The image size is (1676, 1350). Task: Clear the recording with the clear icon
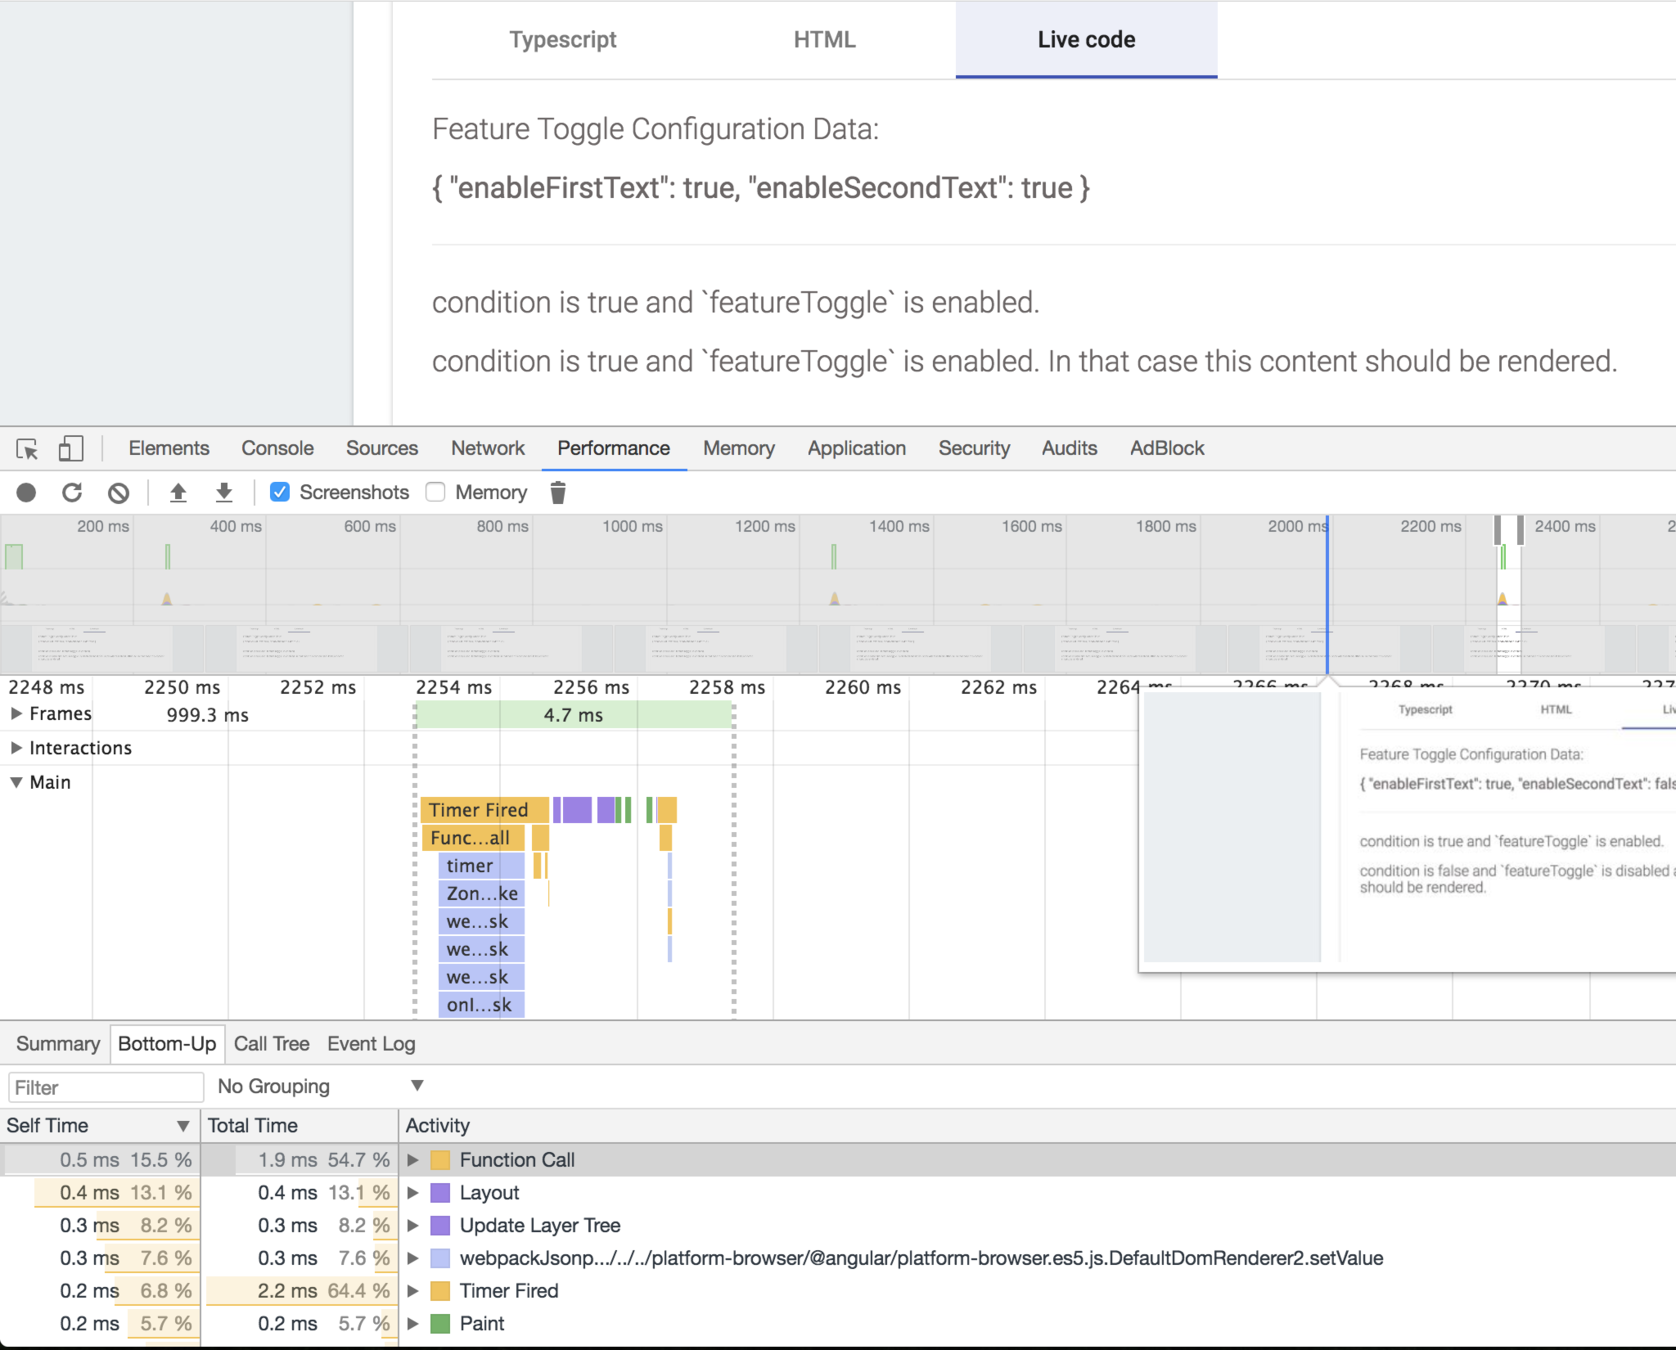pyautogui.click(x=118, y=492)
